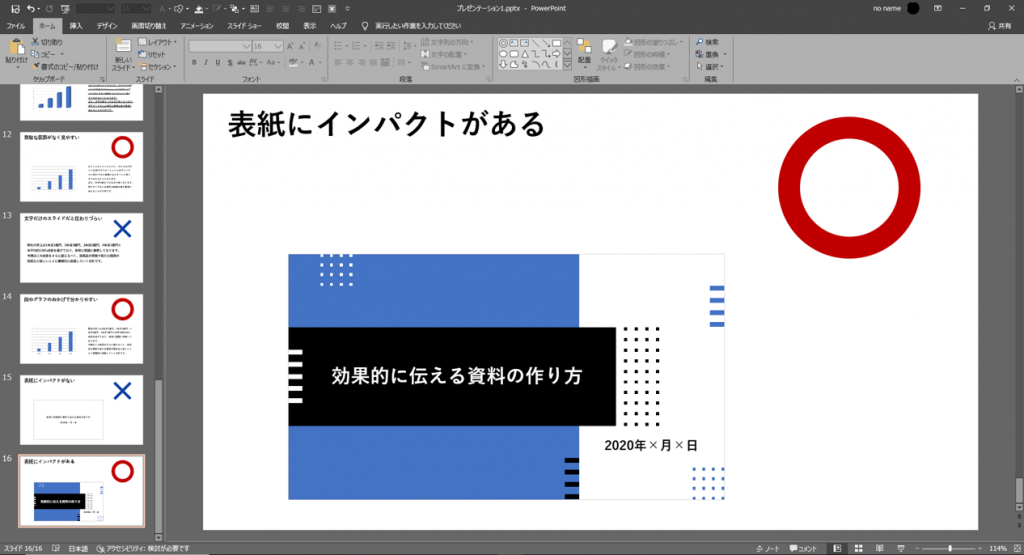Toggle numbered list
Screen dimensions: 1024x555
358,46
